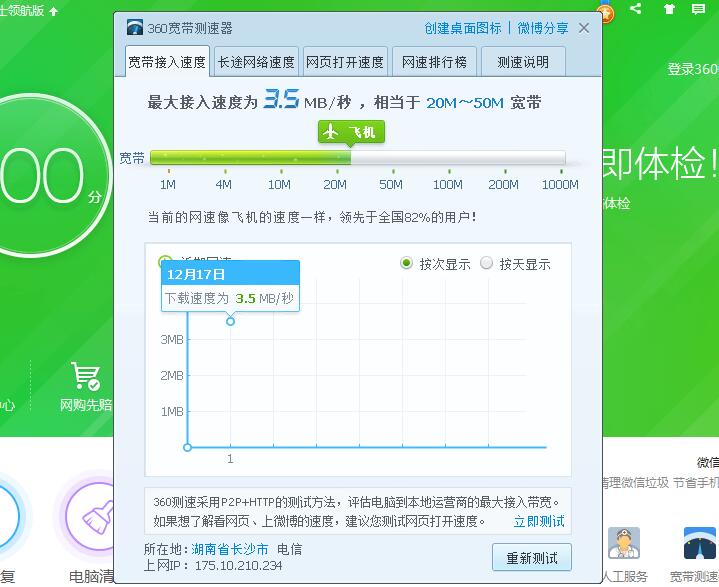
Task: Click the upgrade arrow next to 领航版
Action: click(54, 11)
